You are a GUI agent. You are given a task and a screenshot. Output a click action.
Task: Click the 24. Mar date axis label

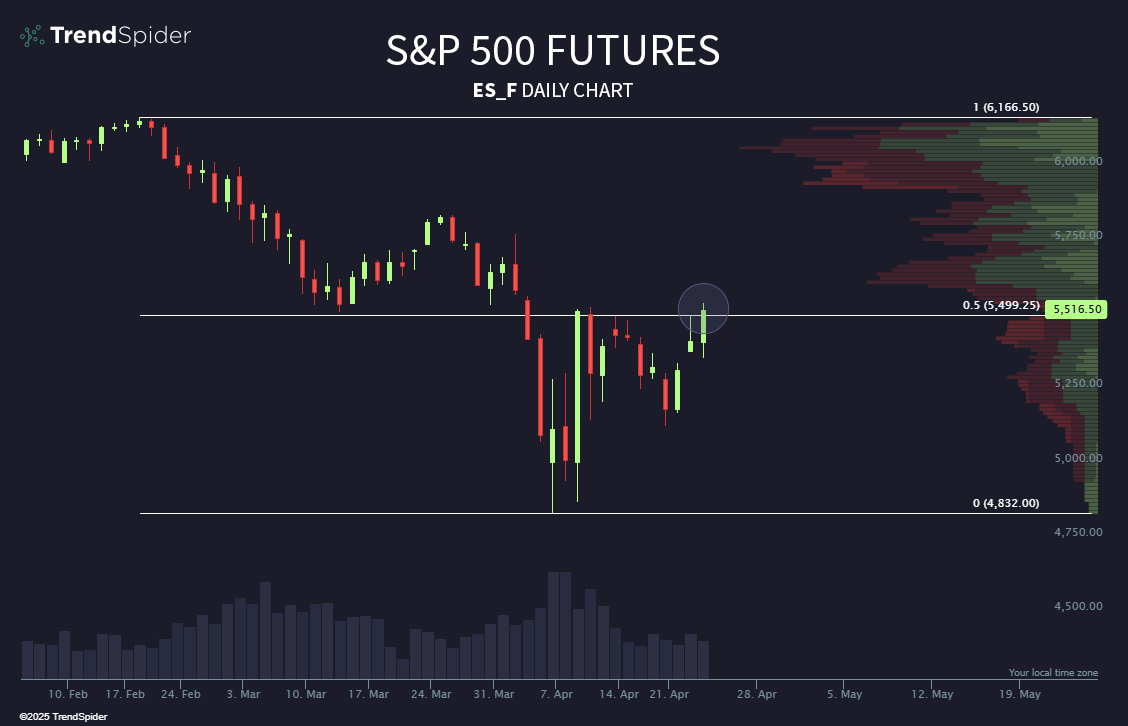pyautogui.click(x=433, y=693)
